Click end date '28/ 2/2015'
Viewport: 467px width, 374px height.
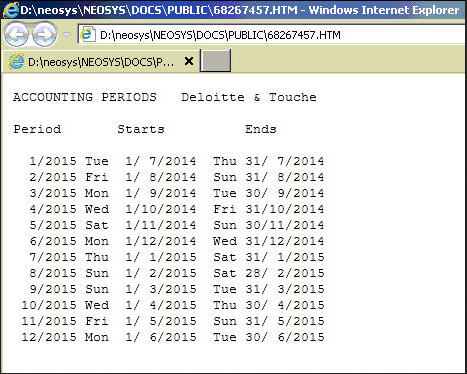click(x=285, y=273)
